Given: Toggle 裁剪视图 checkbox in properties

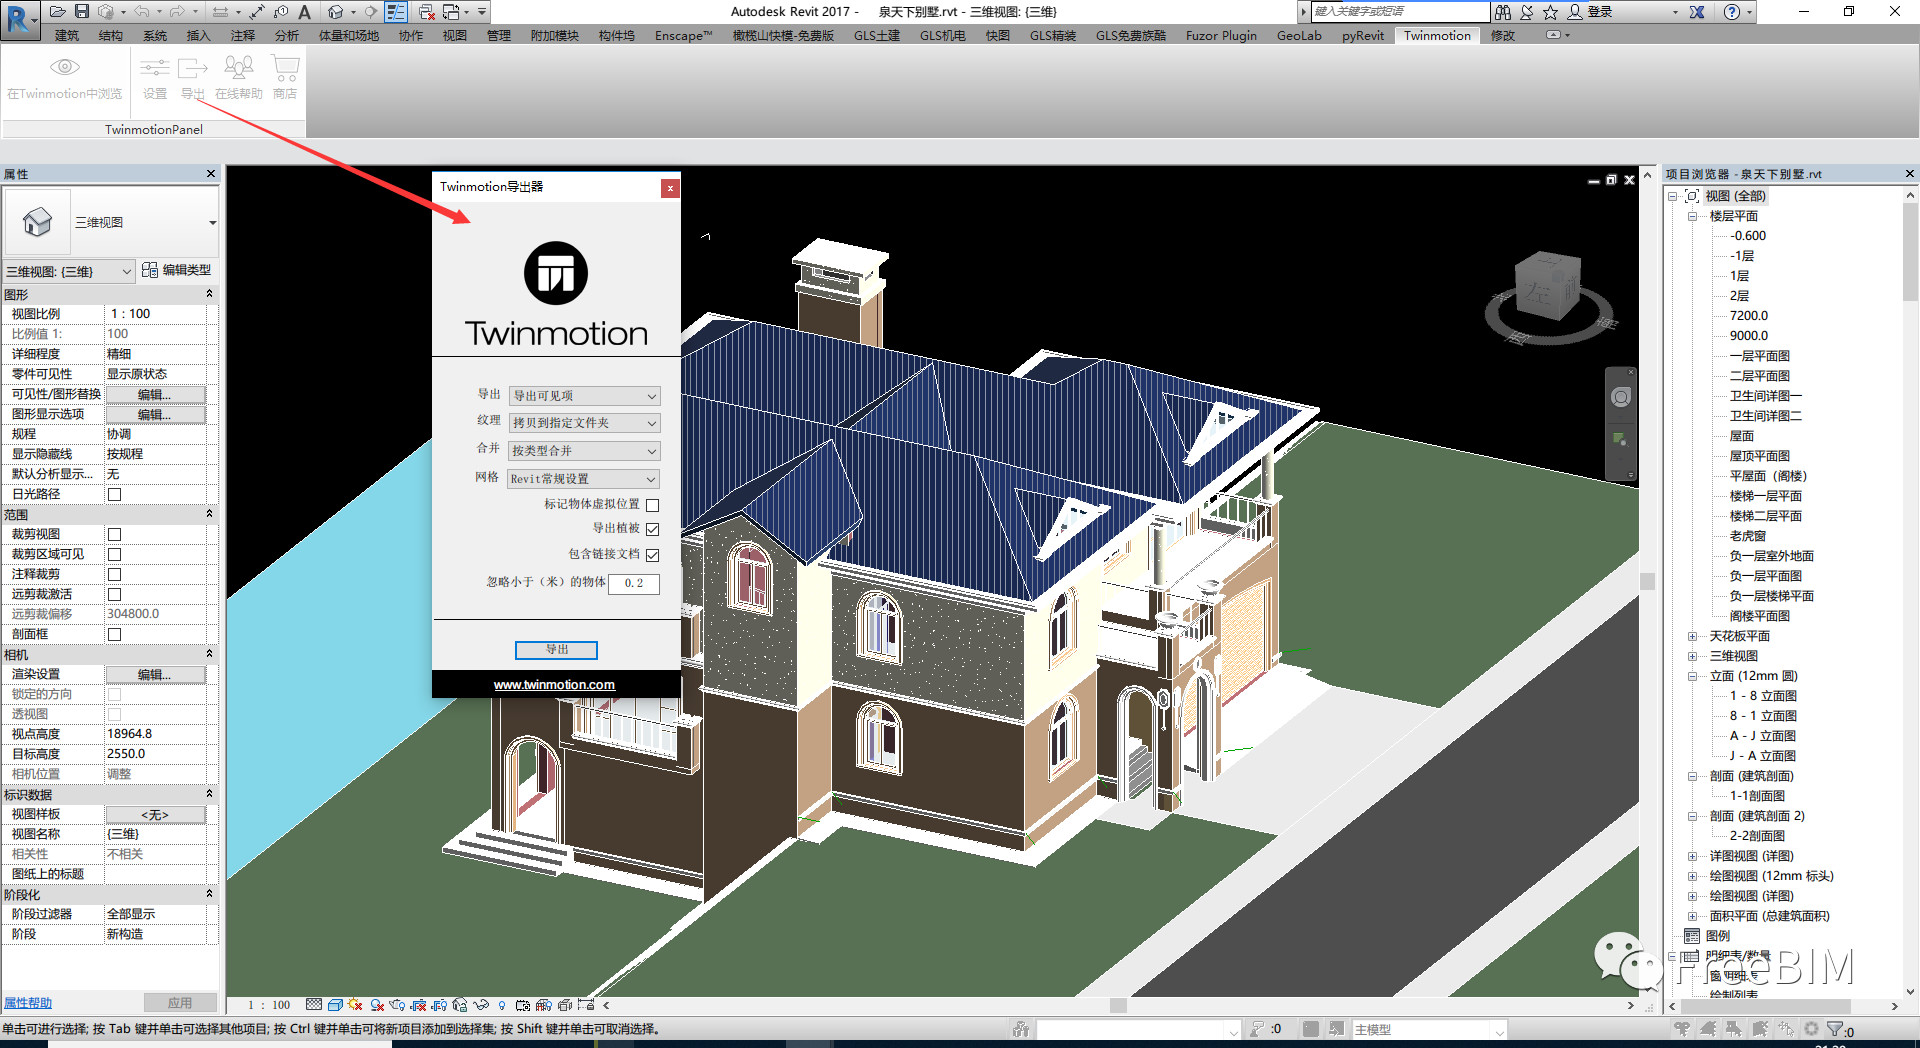Looking at the screenshot, I should click(114, 534).
